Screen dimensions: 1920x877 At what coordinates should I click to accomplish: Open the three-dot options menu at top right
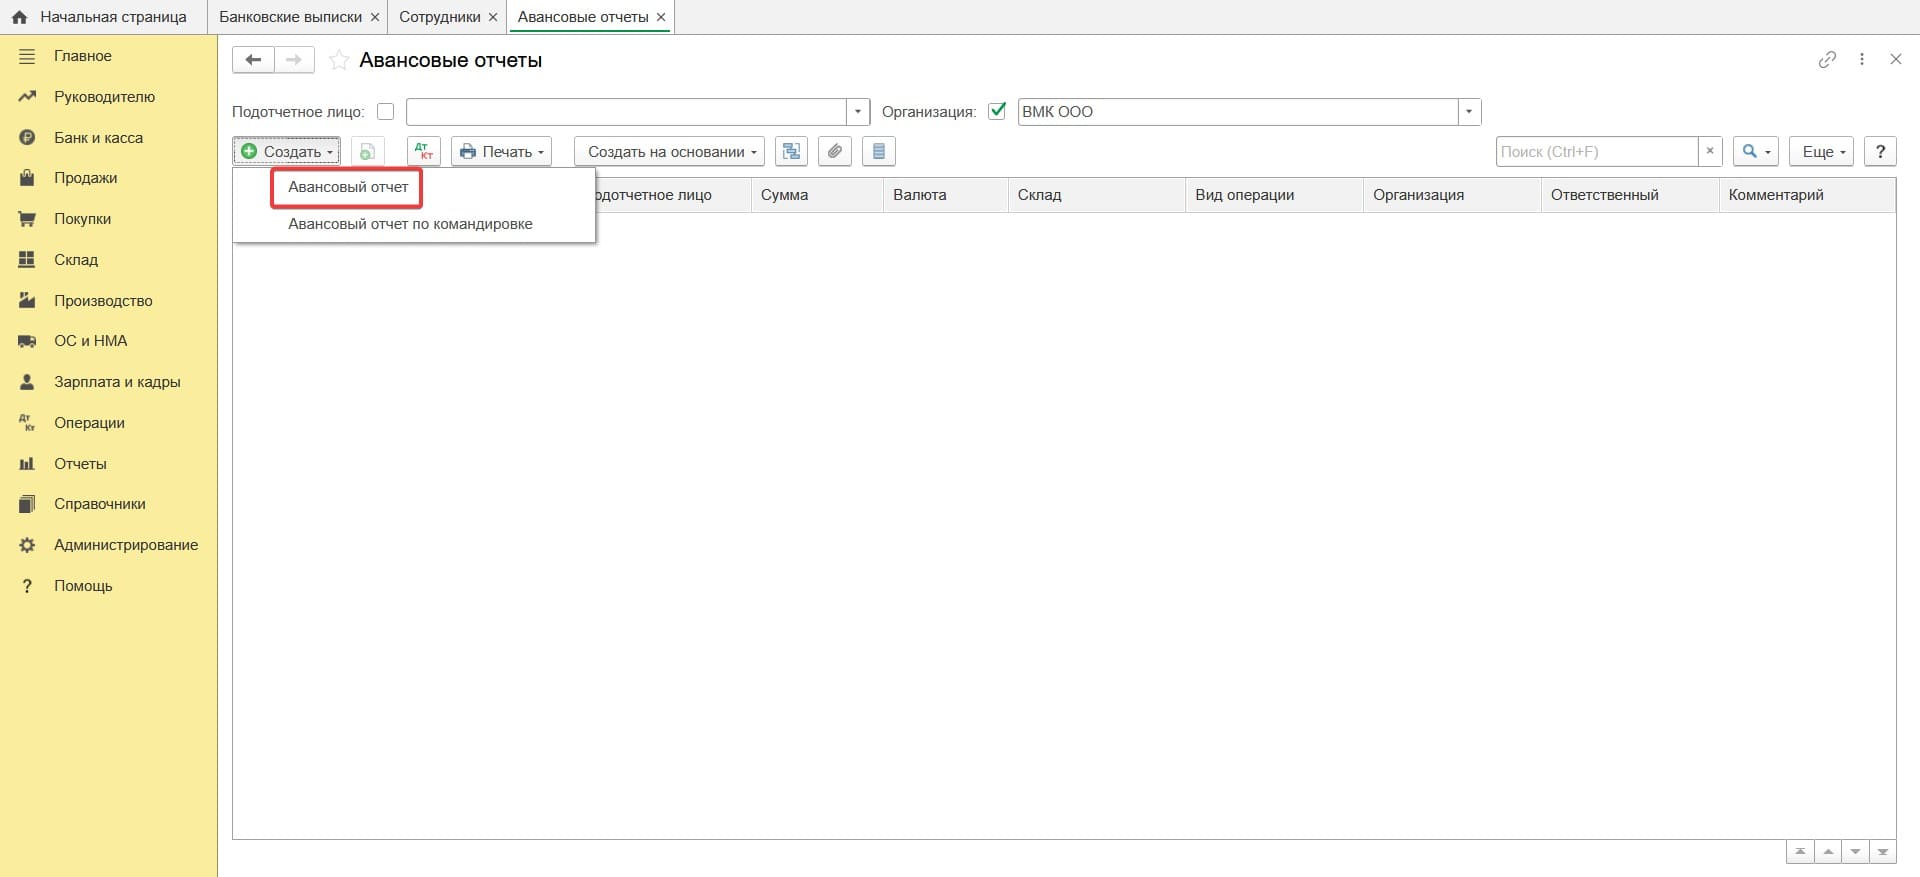(x=1862, y=59)
